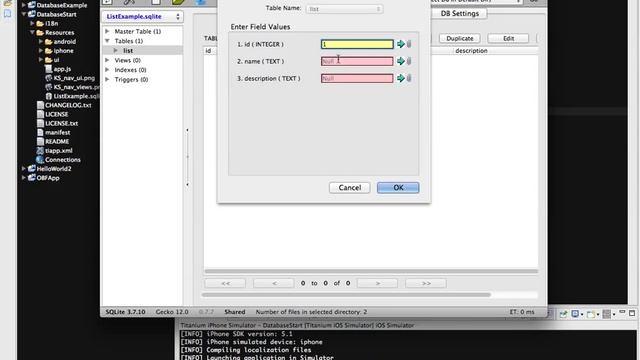Click the horizontal scrollbar below the table grid
Image resolution: width=640 pixels, height=360 pixels.
[x=371, y=271]
